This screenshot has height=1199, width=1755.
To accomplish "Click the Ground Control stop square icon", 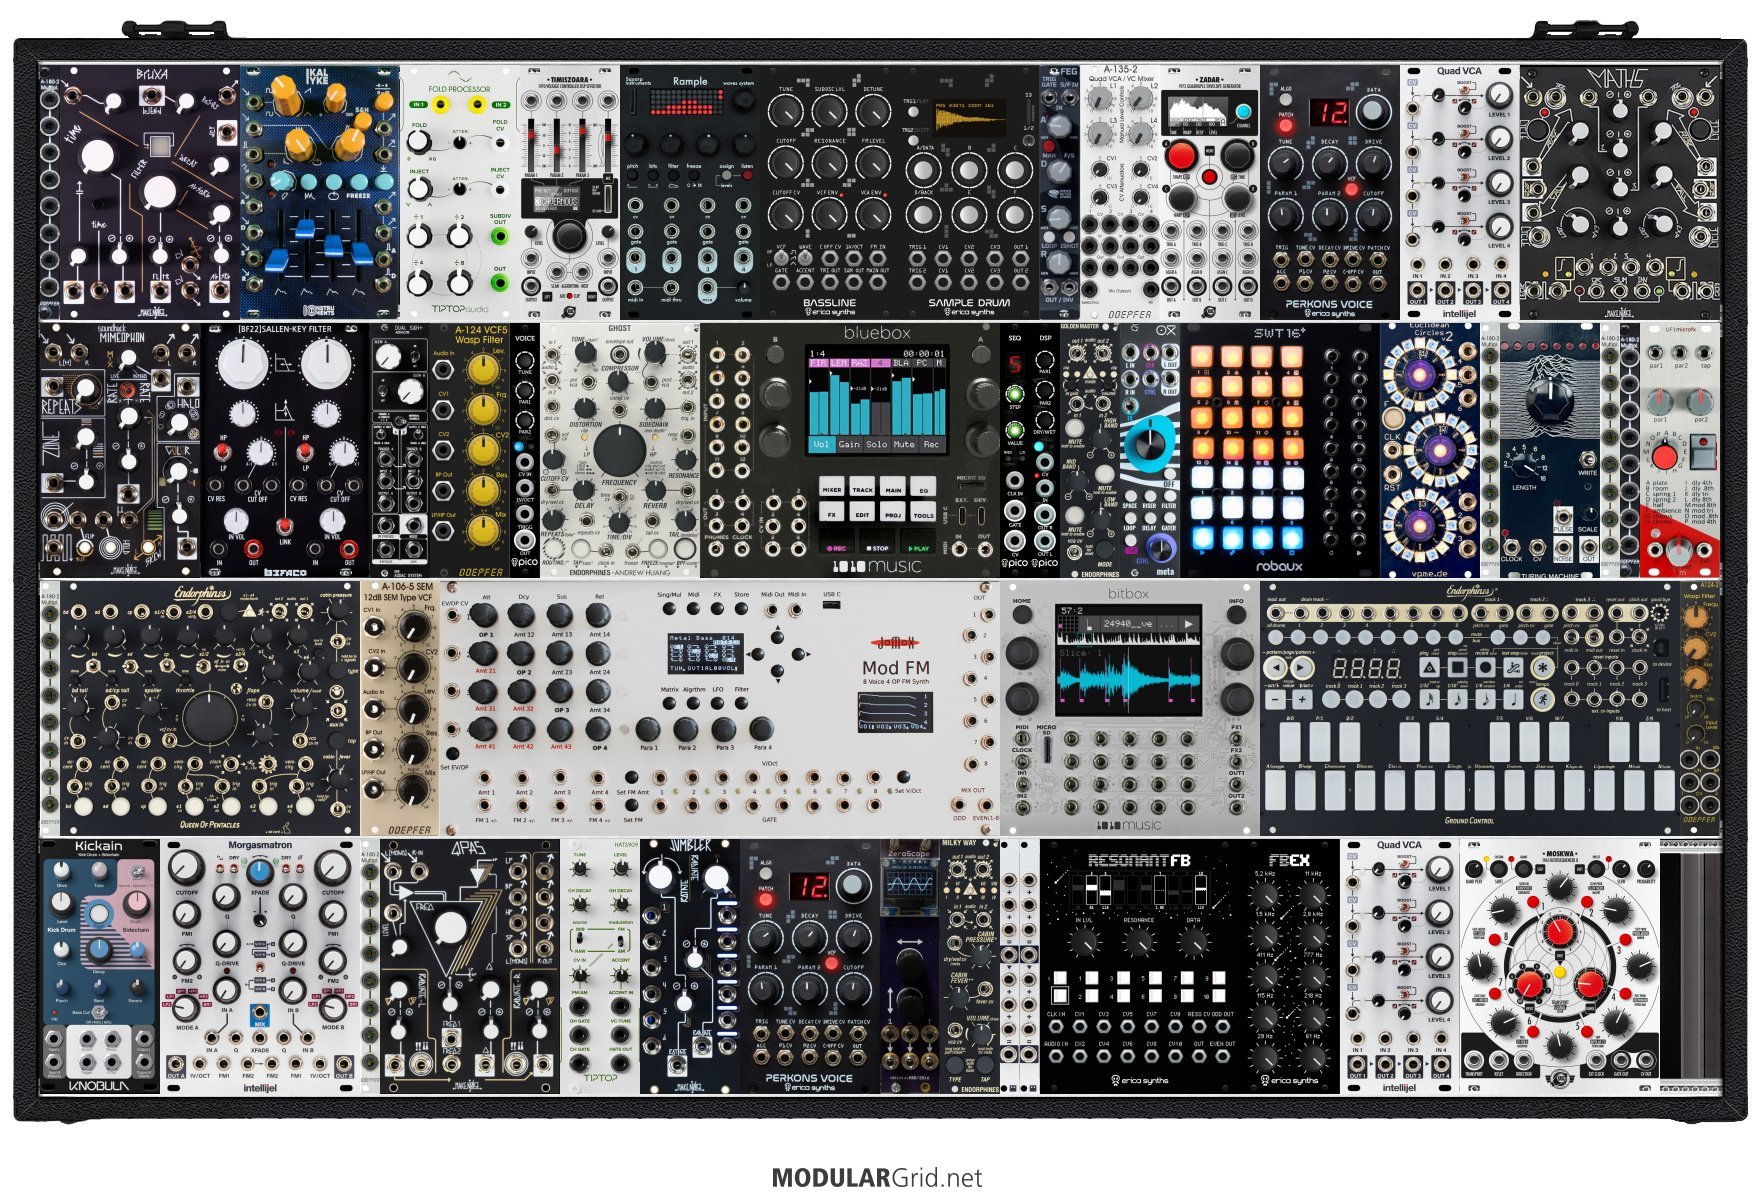I will (1458, 668).
